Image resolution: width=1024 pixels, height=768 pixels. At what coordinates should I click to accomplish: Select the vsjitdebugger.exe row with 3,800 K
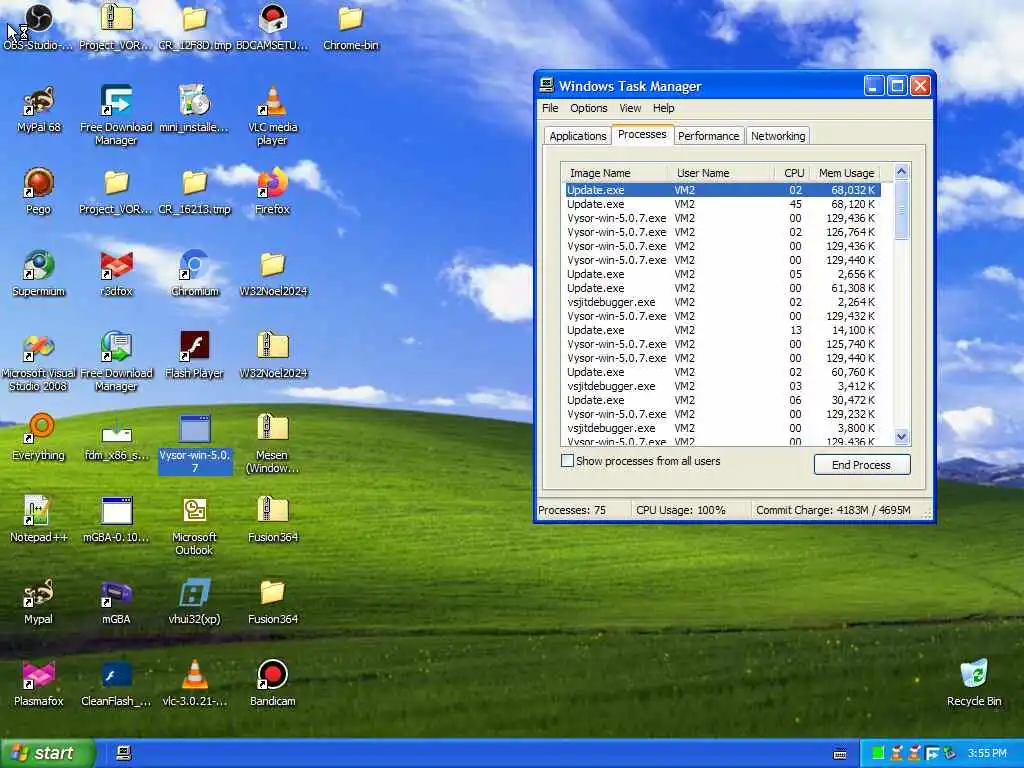pyautogui.click(x=722, y=428)
